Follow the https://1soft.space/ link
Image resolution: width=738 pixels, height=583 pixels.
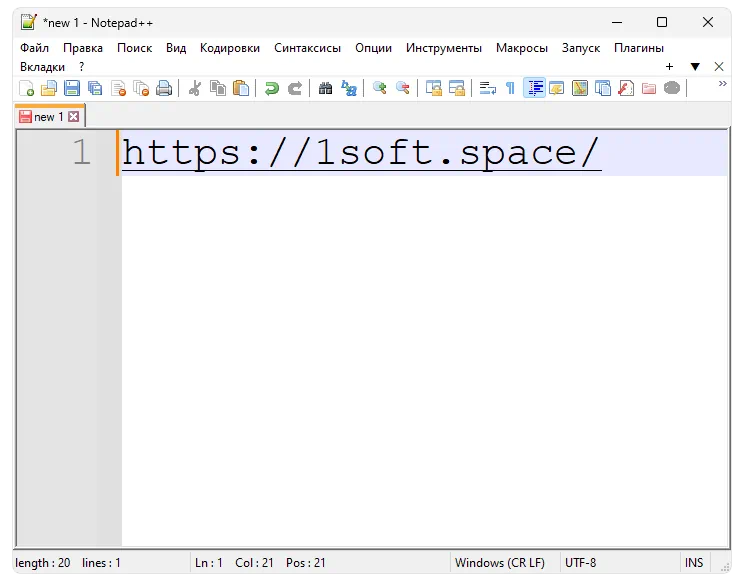click(361, 153)
